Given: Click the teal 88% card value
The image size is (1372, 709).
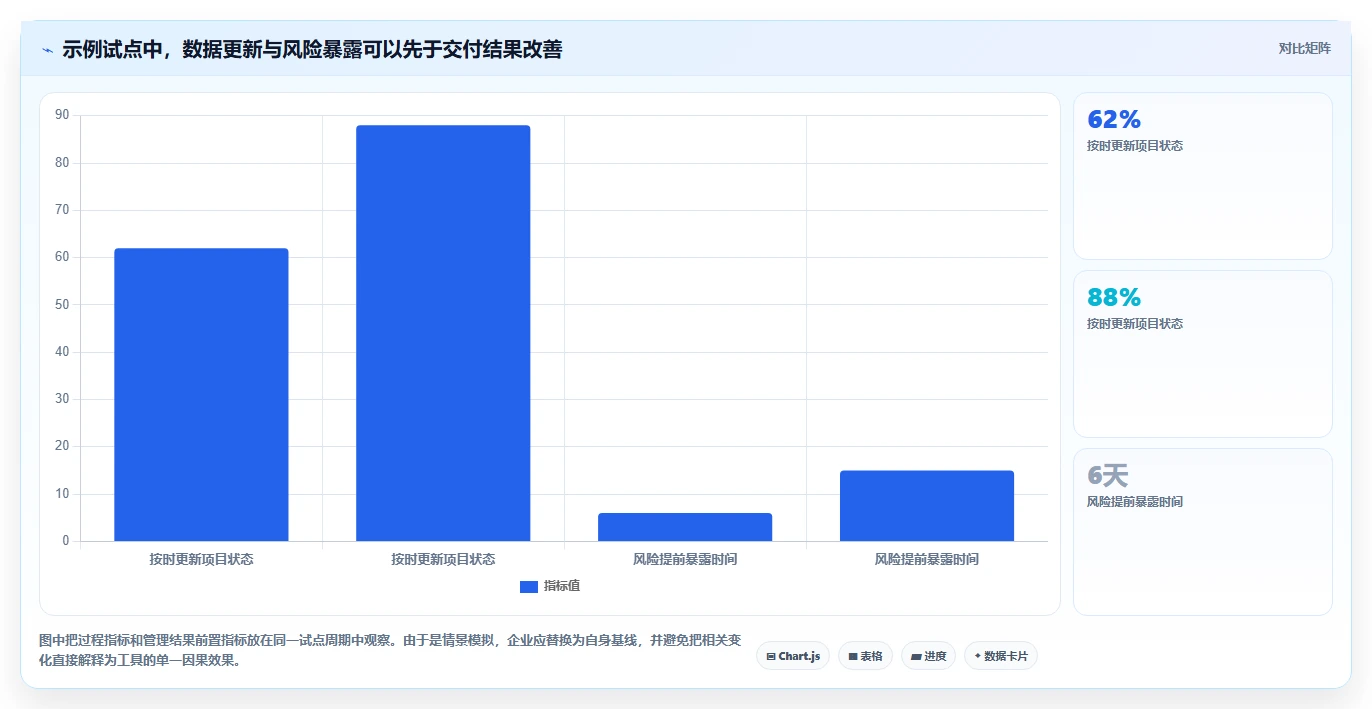Looking at the screenshot, I should 1114,297.
